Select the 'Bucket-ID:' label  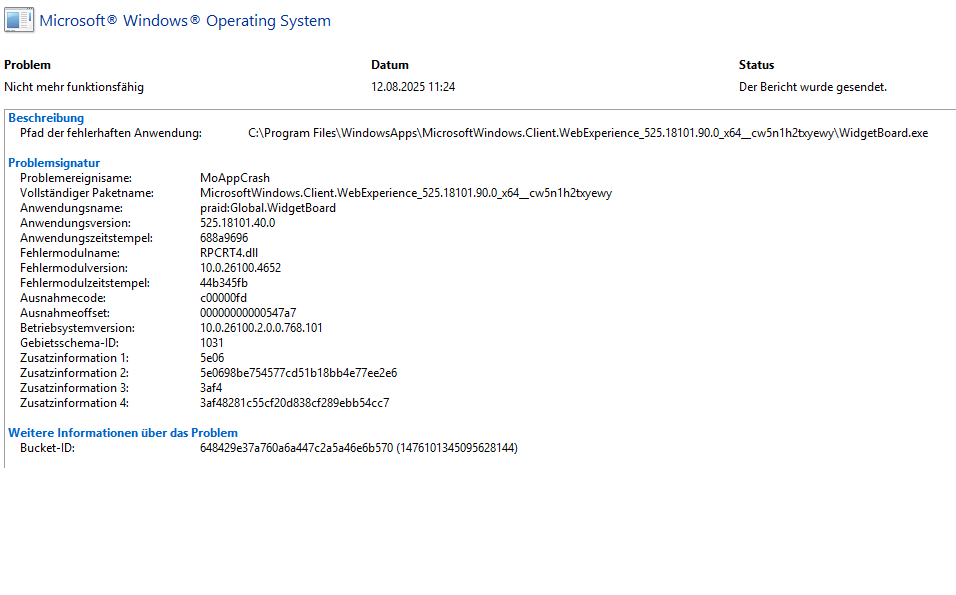pos(48,448)
